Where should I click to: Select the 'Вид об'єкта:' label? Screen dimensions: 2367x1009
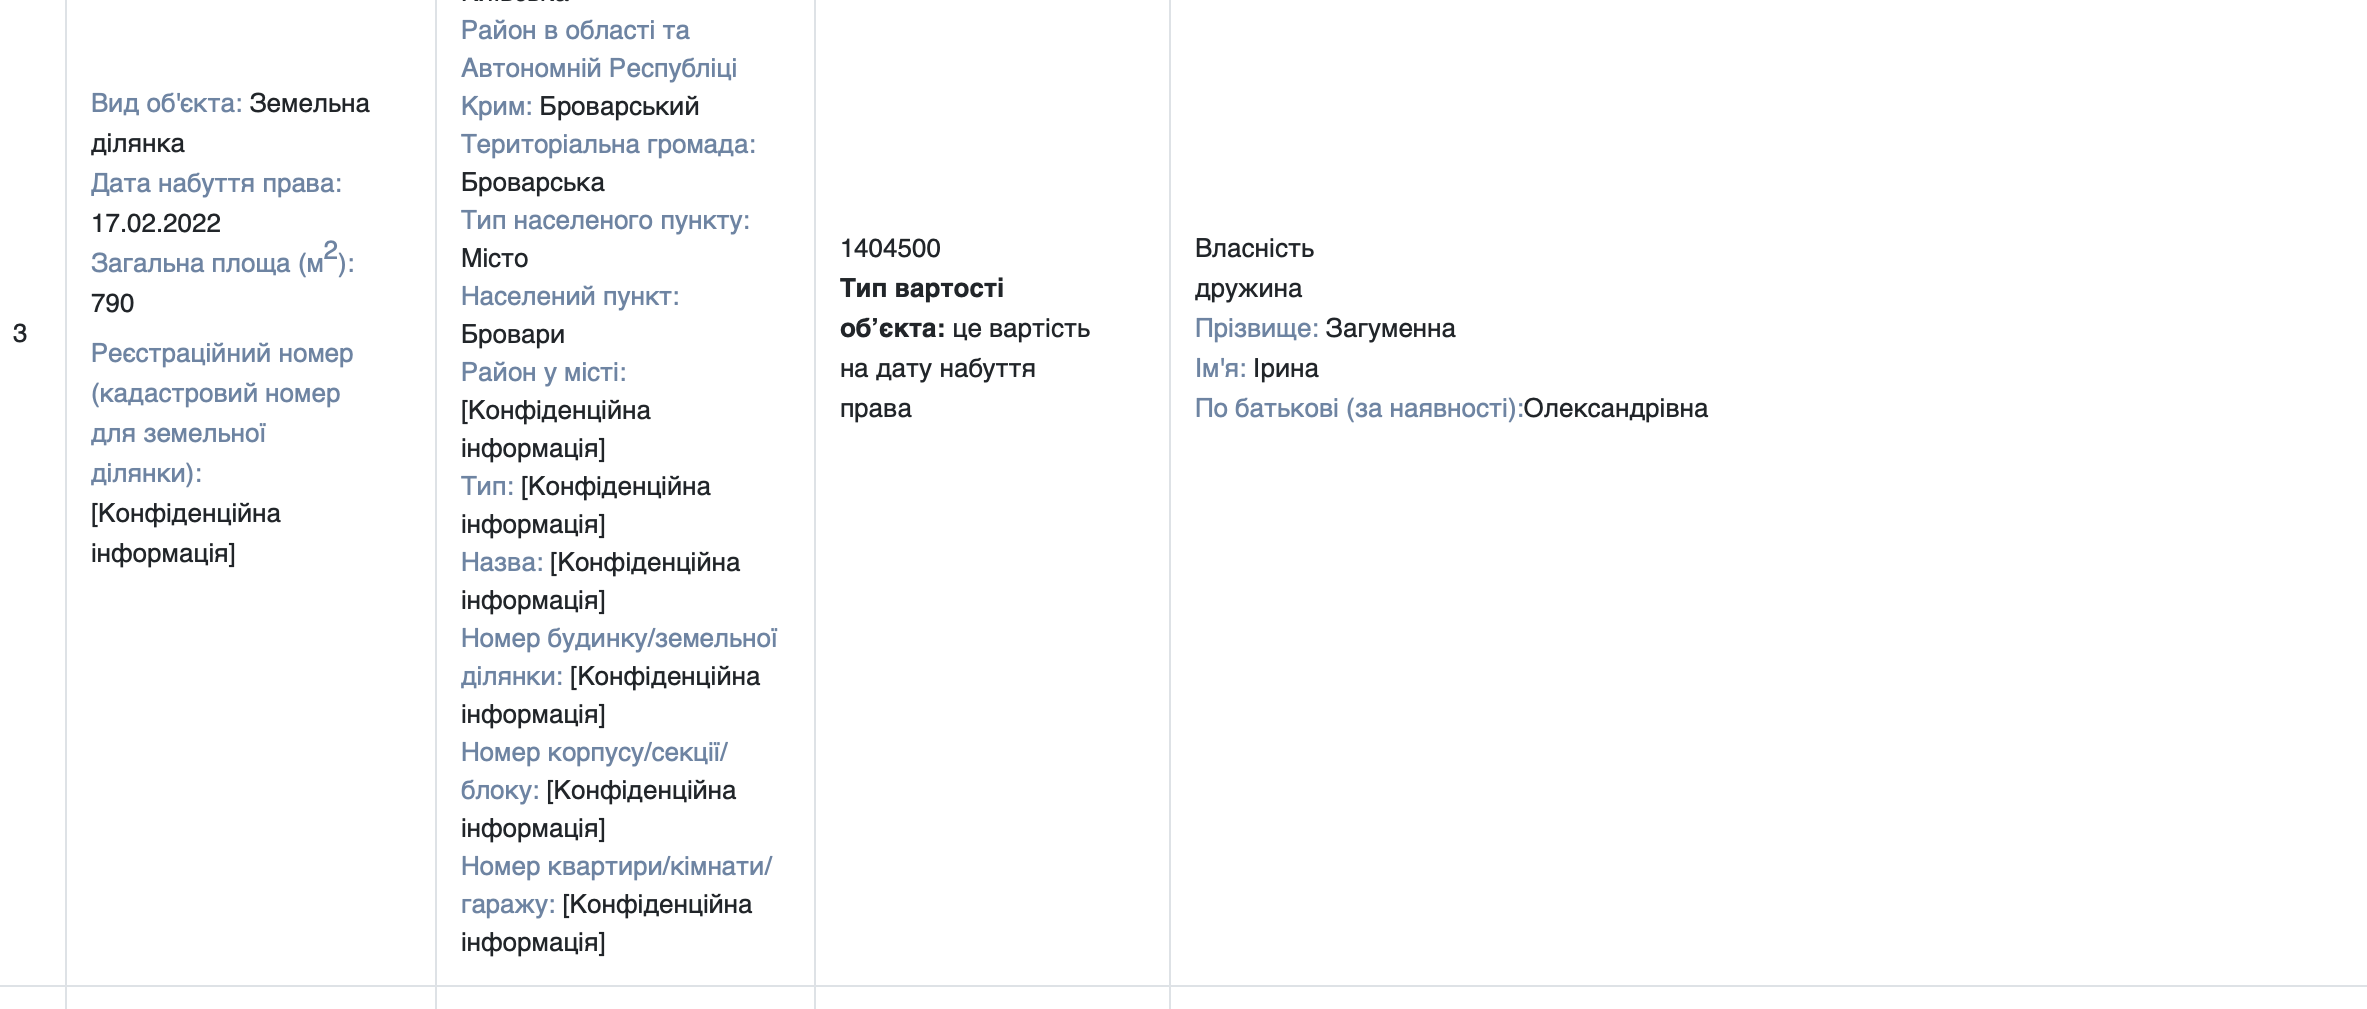pos(166,103)
